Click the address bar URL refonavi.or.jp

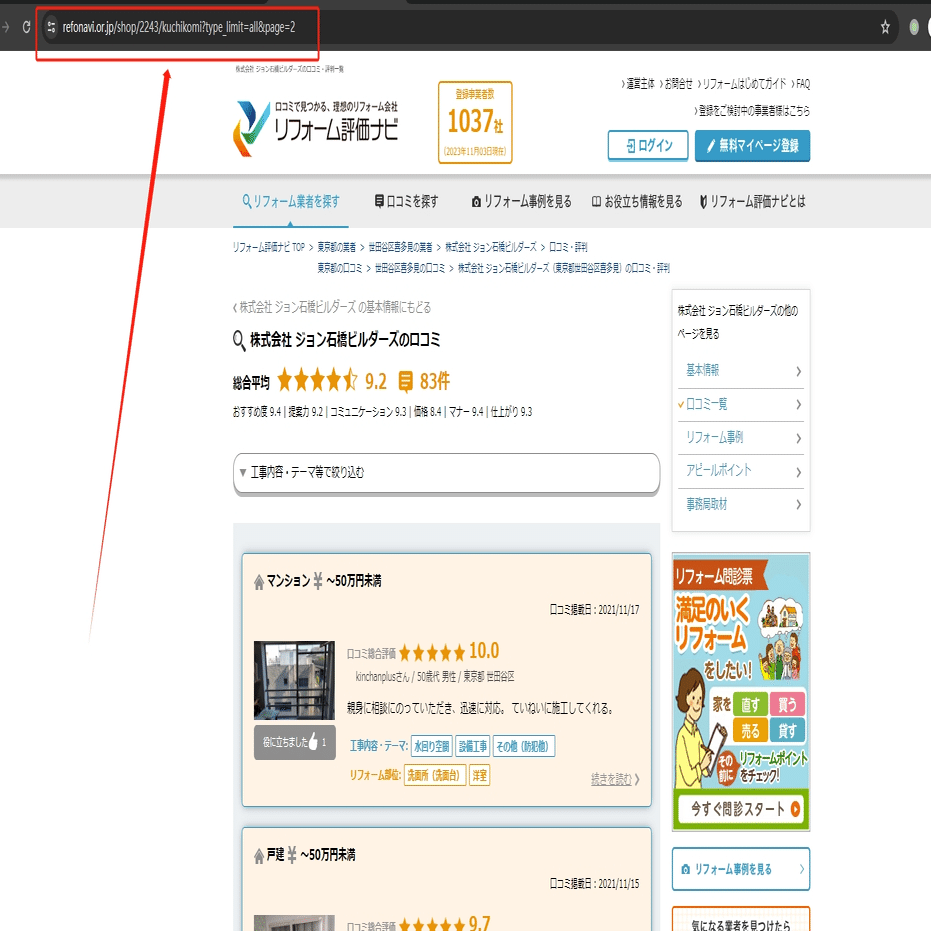[178, 27]
